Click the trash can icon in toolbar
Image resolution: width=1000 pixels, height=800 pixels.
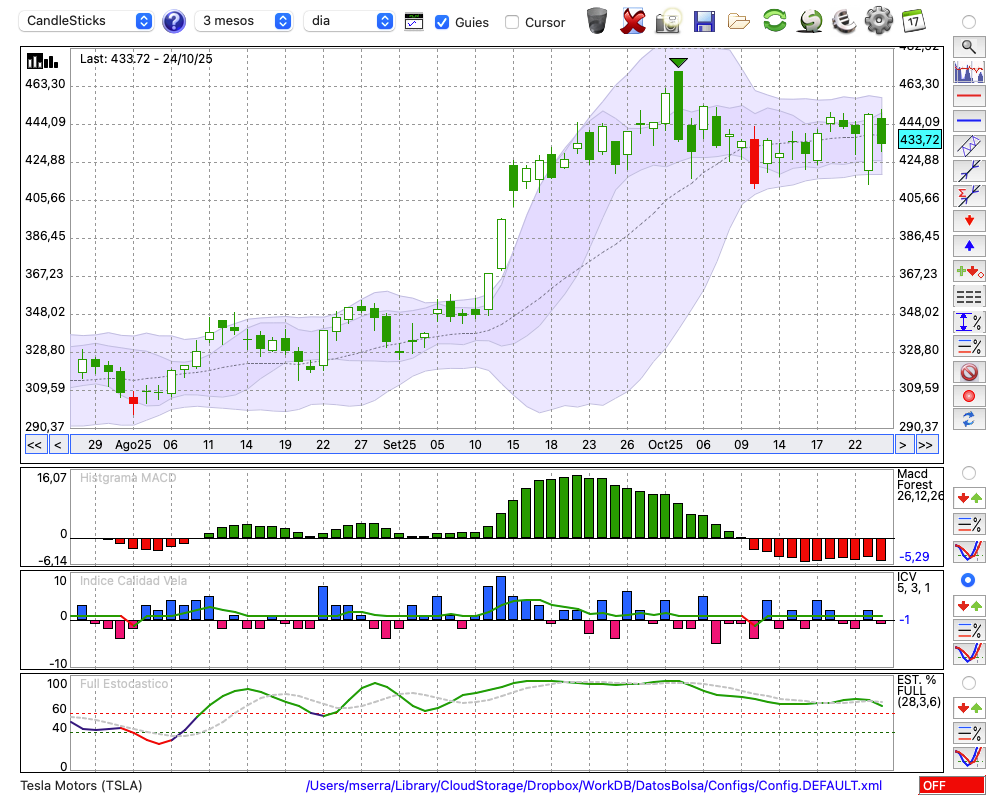(x=597, y=20)
